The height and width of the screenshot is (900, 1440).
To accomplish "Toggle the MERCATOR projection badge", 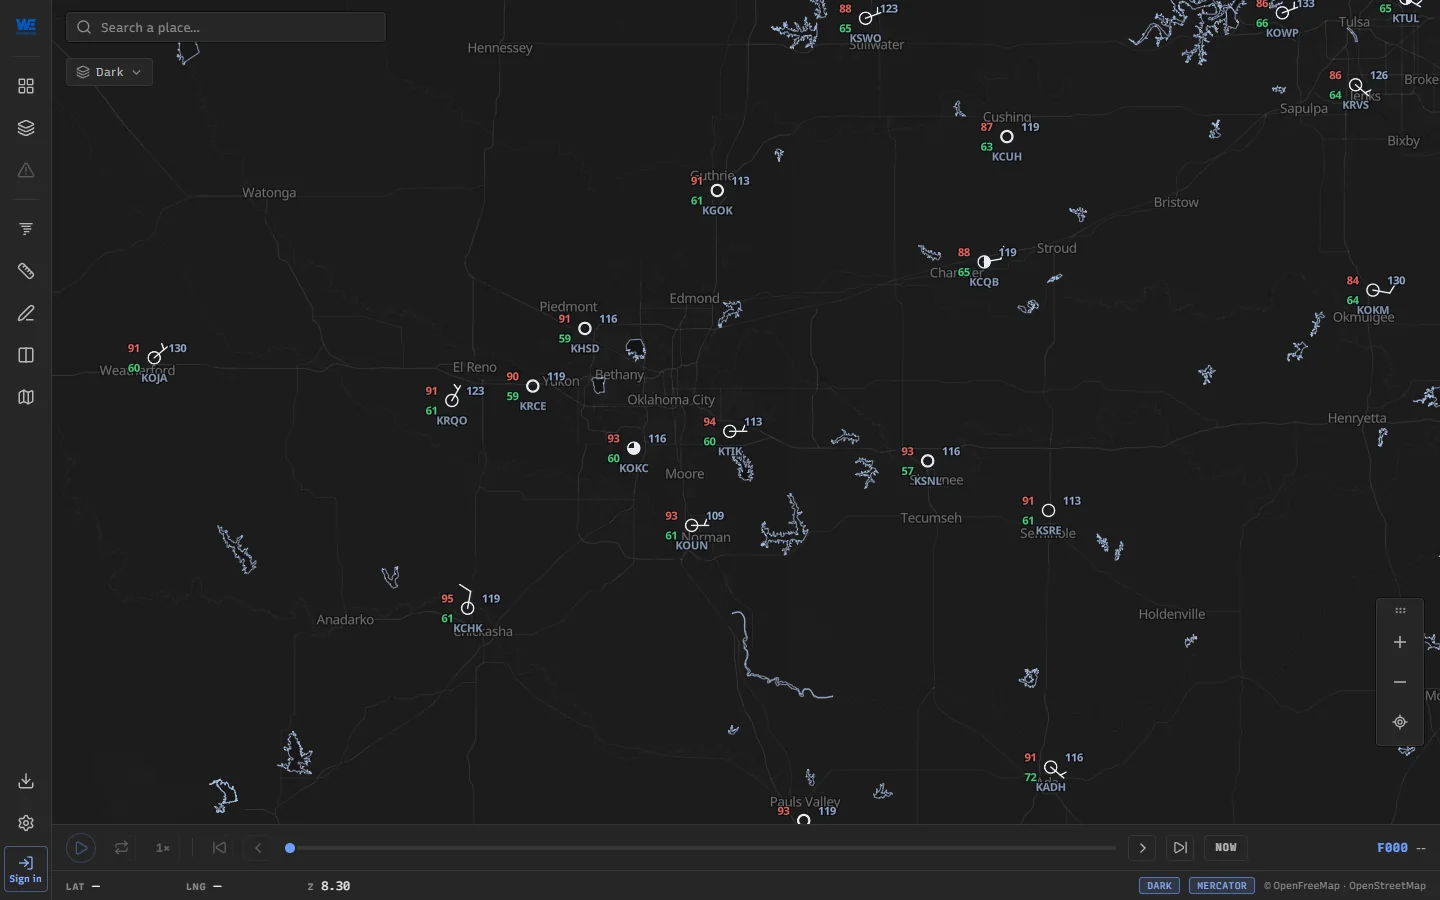I will pos(1223,886).
